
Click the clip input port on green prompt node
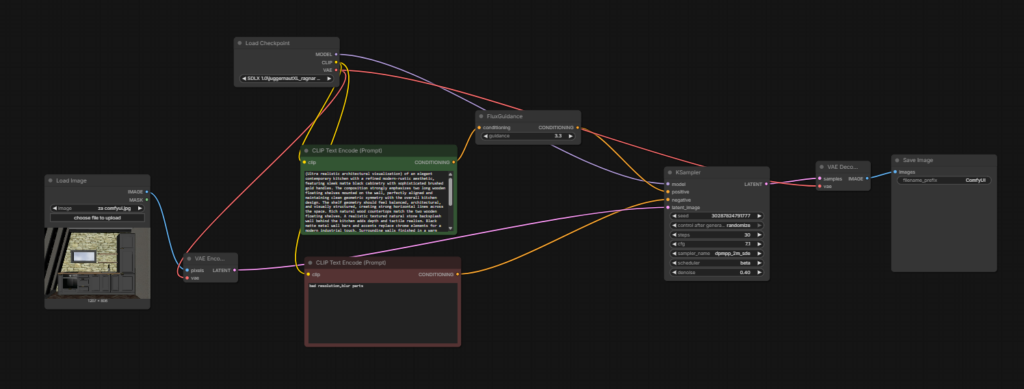click(304, 162)
